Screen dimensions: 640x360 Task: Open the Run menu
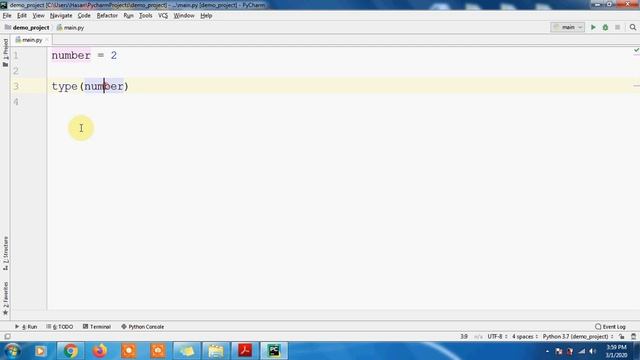point(129,16)
